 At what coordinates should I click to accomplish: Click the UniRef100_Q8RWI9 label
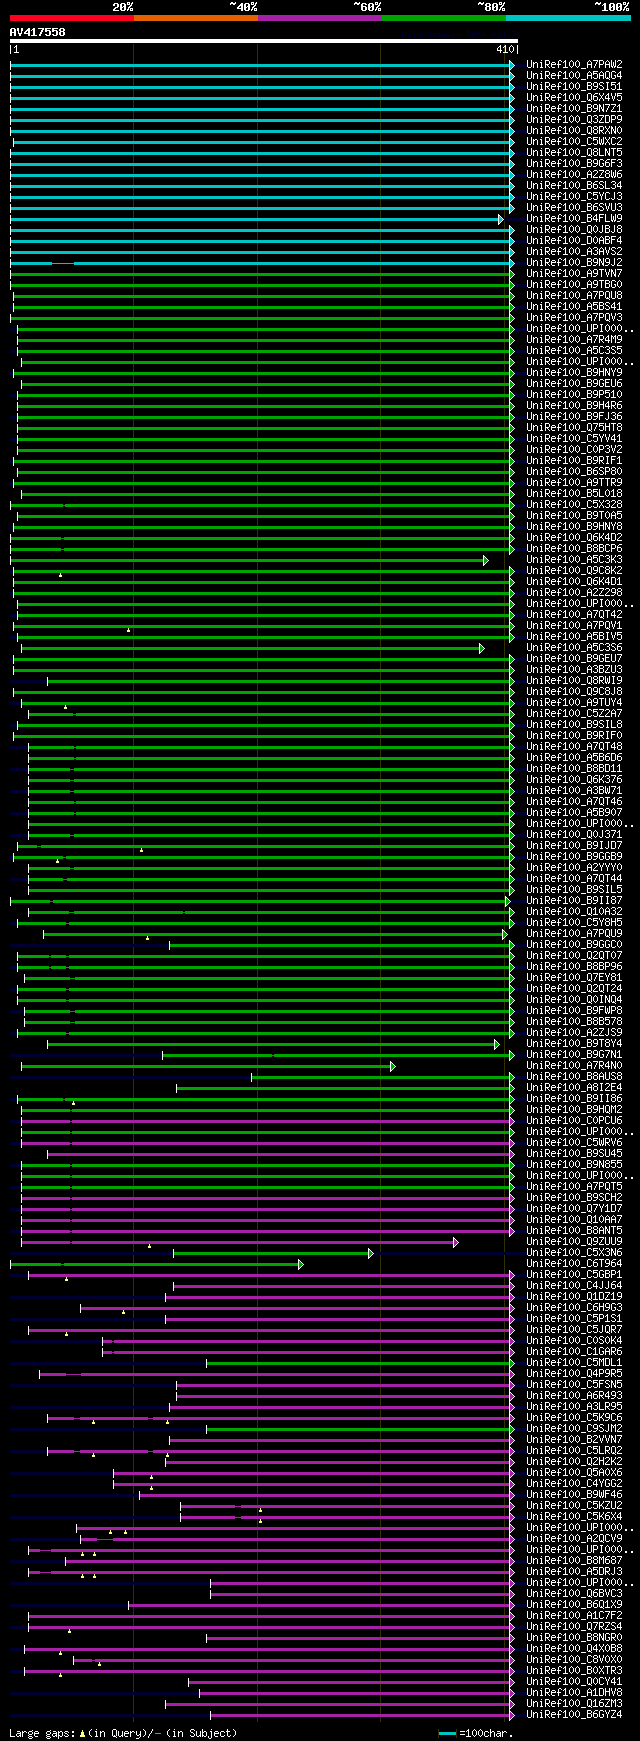(574, 681)
